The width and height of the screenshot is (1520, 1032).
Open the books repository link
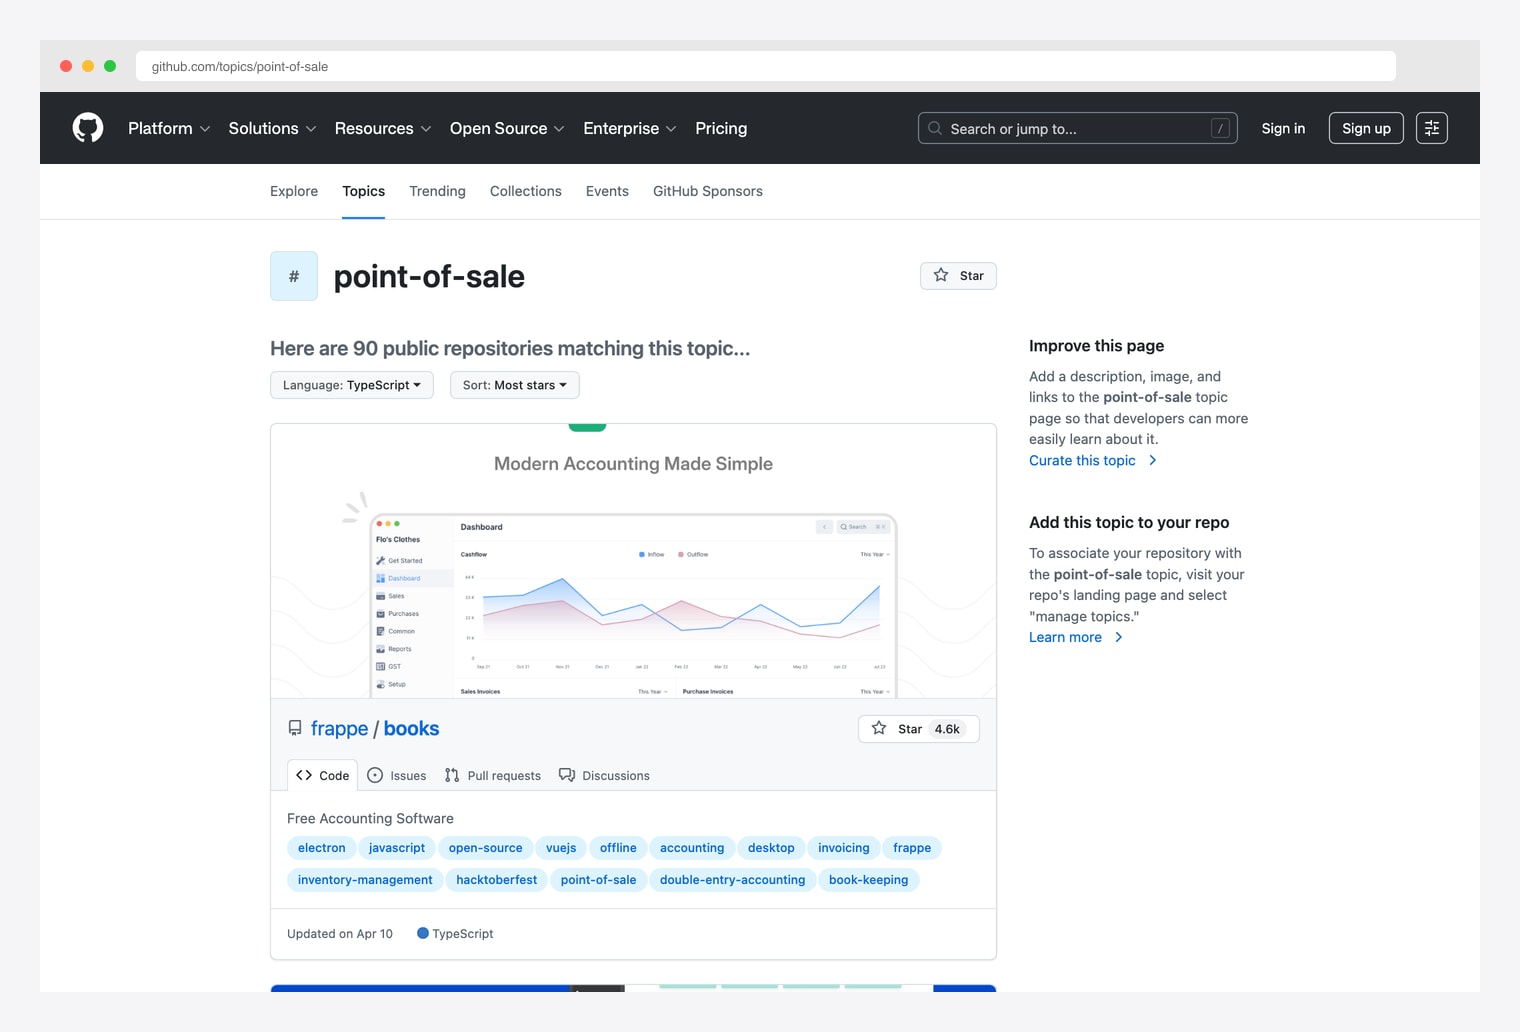click(411, 728)
